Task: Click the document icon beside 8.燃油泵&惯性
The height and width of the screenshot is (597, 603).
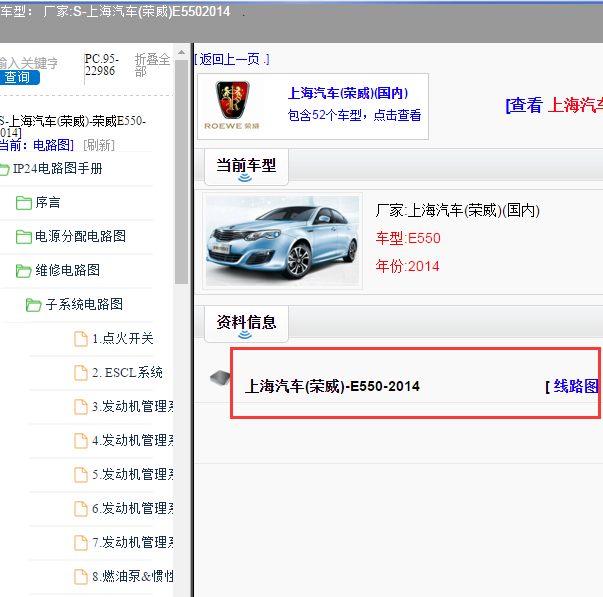Action: click(x=81, y=577)
